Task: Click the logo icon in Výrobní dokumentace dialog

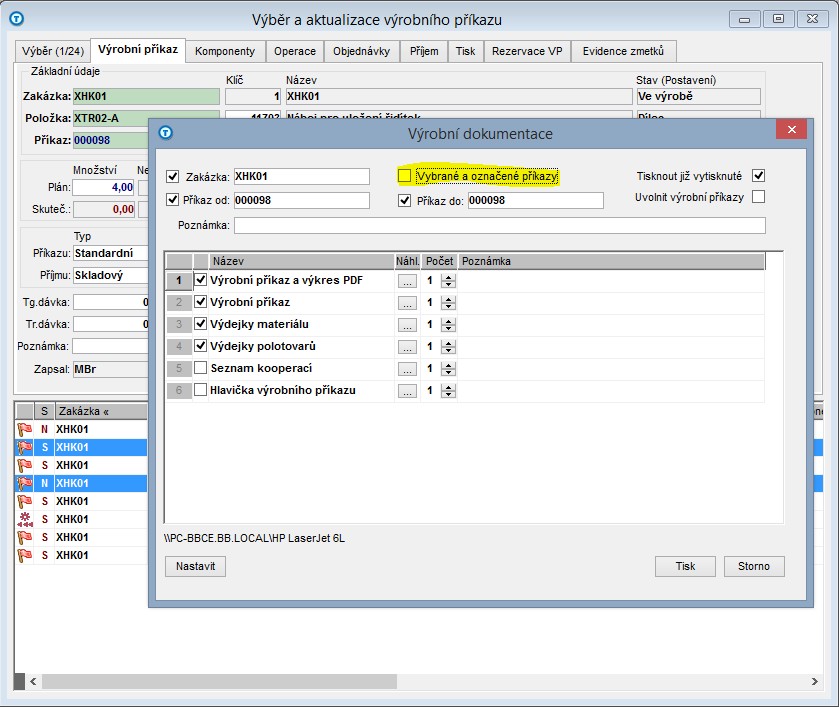Action: coord(166,132)
